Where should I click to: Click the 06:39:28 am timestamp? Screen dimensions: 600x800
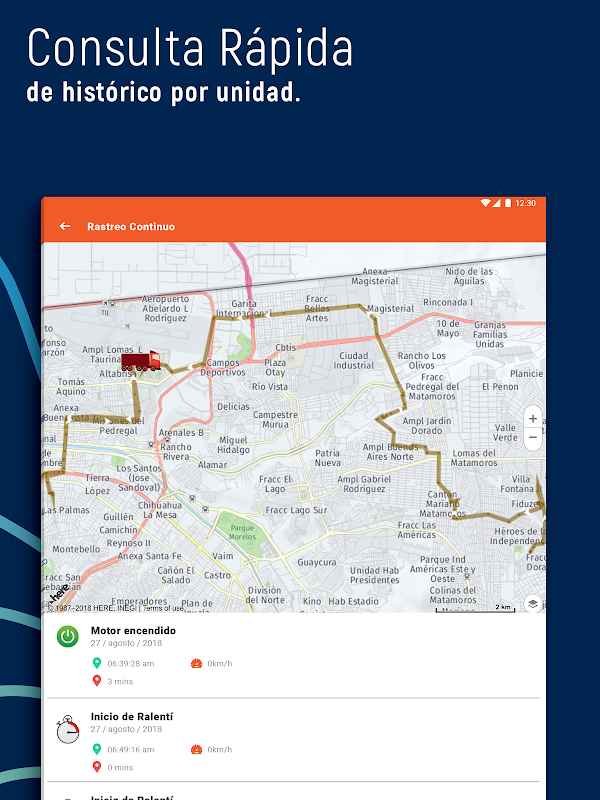tap(131, 663)
